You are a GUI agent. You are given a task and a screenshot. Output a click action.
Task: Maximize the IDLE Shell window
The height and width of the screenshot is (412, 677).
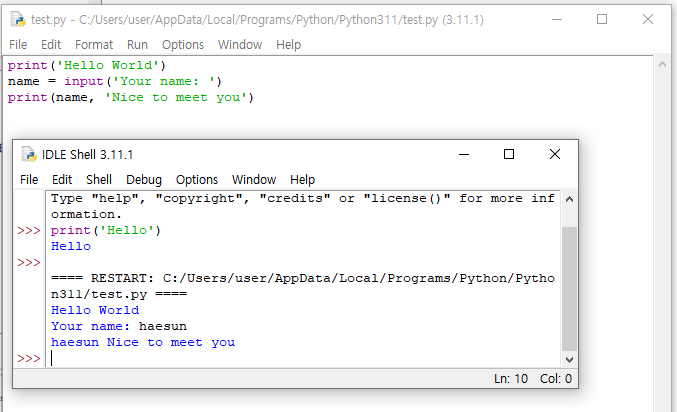(x=509, y=154)
